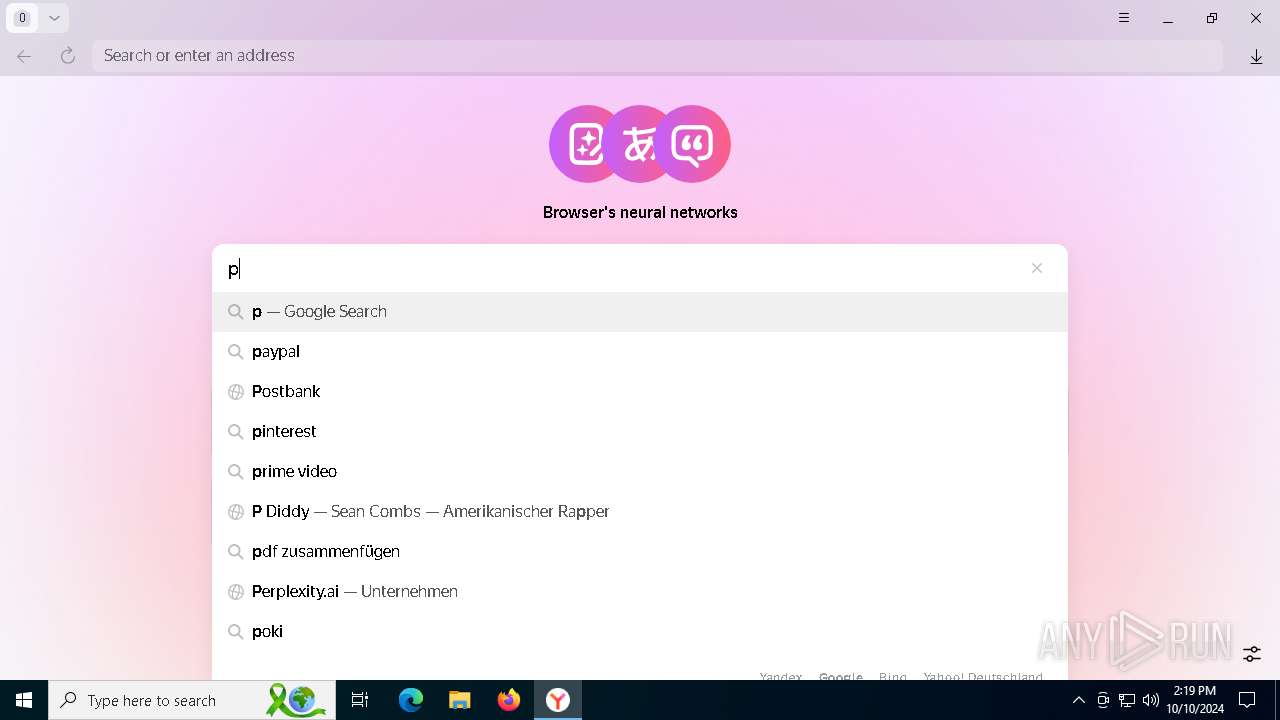Open the downloads arrow icon
Viewport: 1280px width, 720px height.
point(1256,57)
